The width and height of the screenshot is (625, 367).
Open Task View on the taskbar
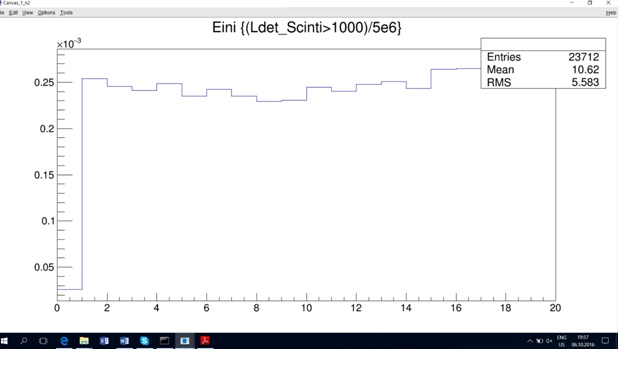(x=43, y=341)
